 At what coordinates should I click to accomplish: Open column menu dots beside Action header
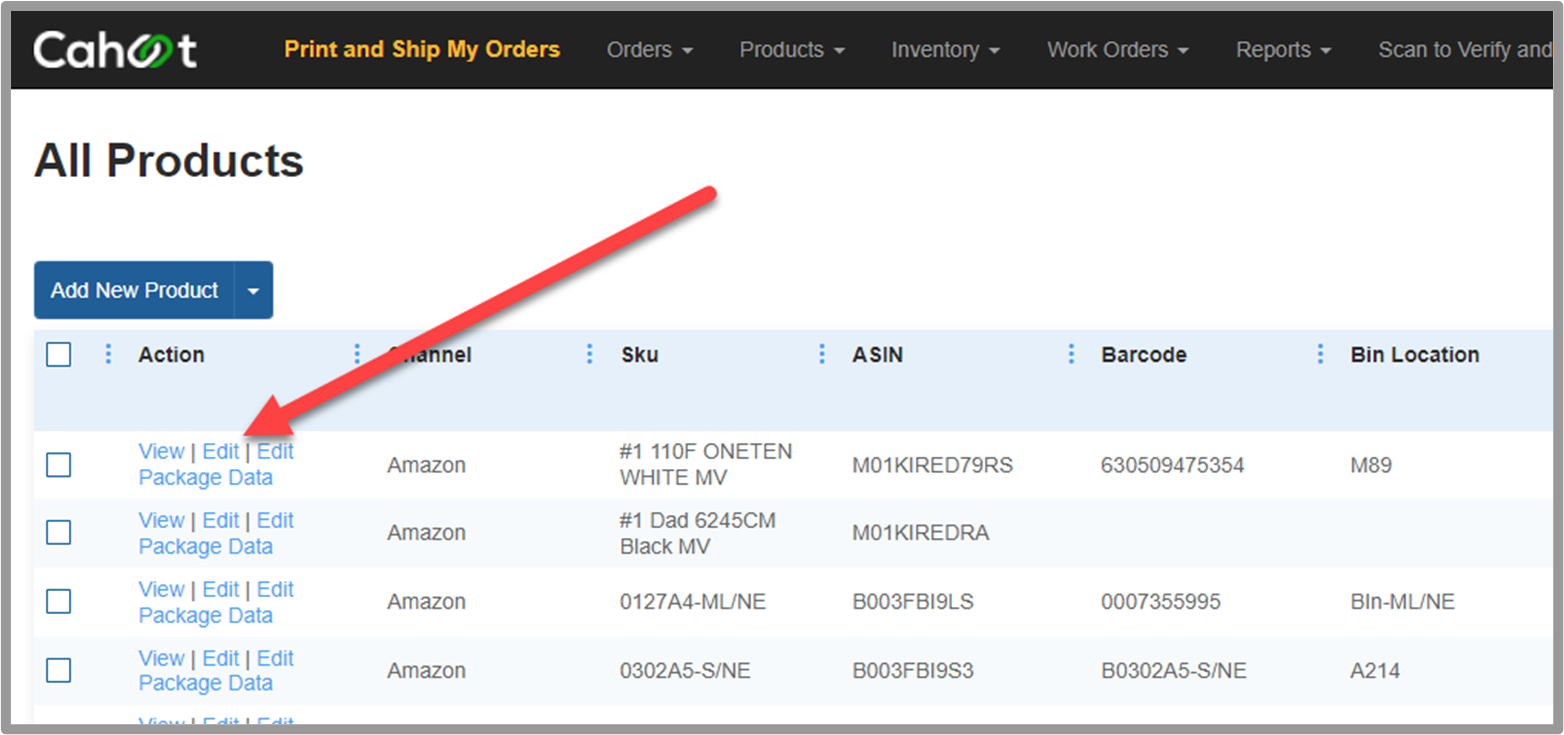[x=357, y=354]
